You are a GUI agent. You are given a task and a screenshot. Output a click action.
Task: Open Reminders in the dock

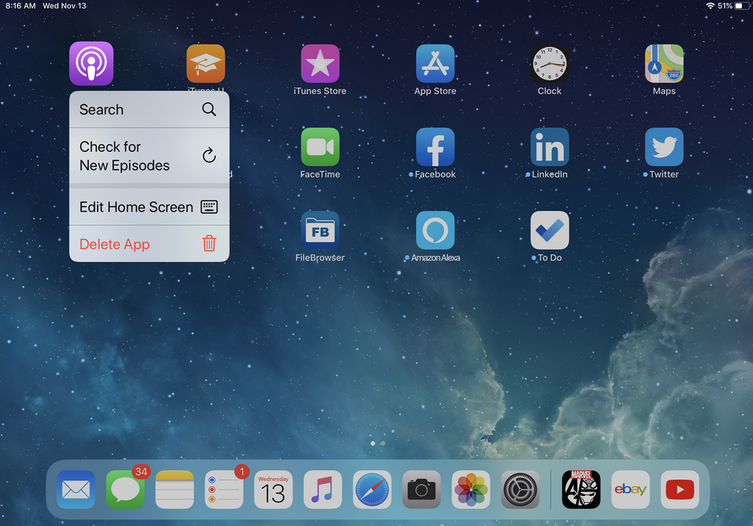(x=224, y=489)
